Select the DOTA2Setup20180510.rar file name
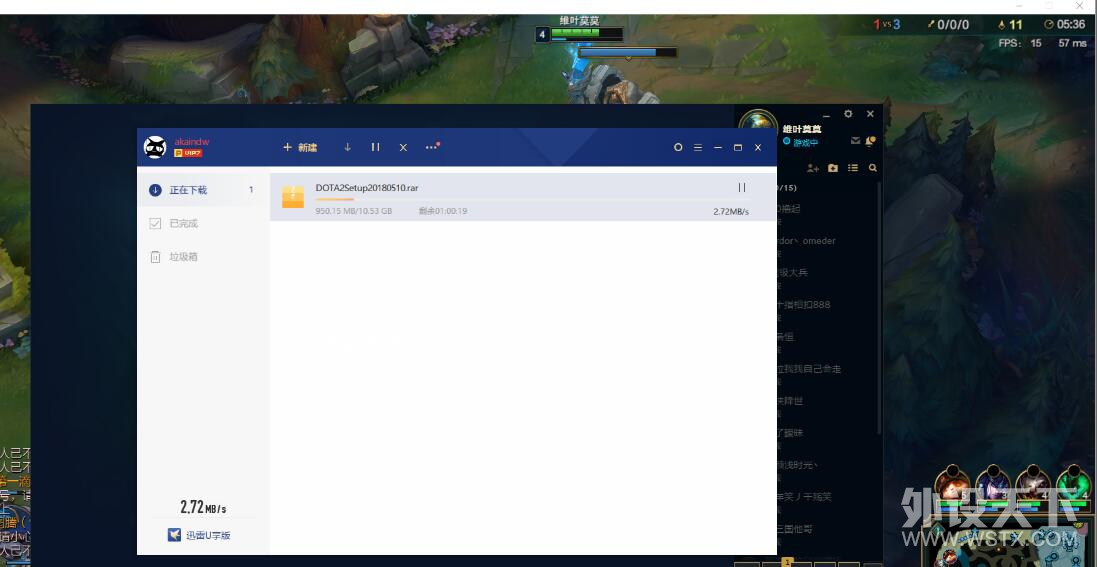The image size is (1097, 567). click(x=367, y=188)
